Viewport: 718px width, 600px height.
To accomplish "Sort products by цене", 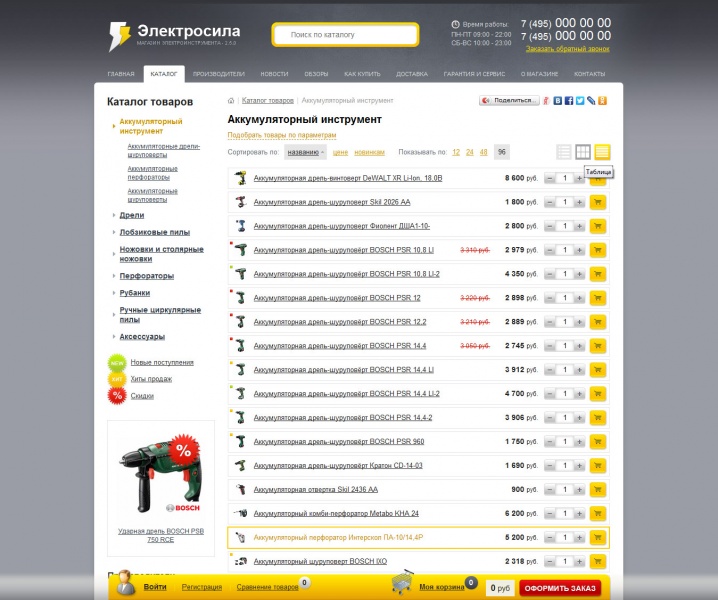I will click(x=340, y=152).
